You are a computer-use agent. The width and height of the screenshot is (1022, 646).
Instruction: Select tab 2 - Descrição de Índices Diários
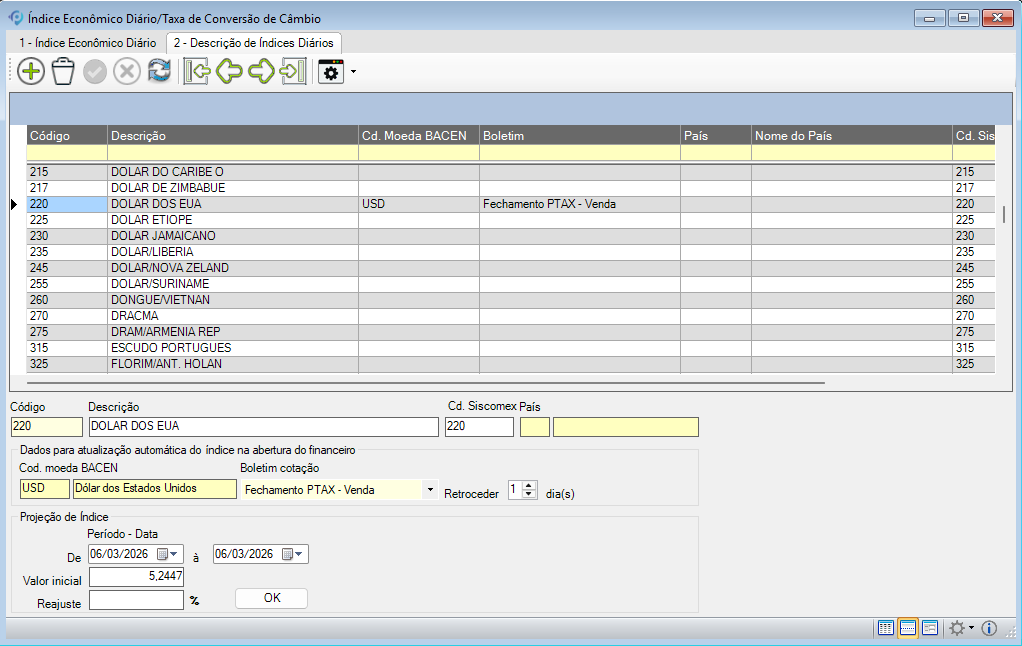click(x=254, y=43)
